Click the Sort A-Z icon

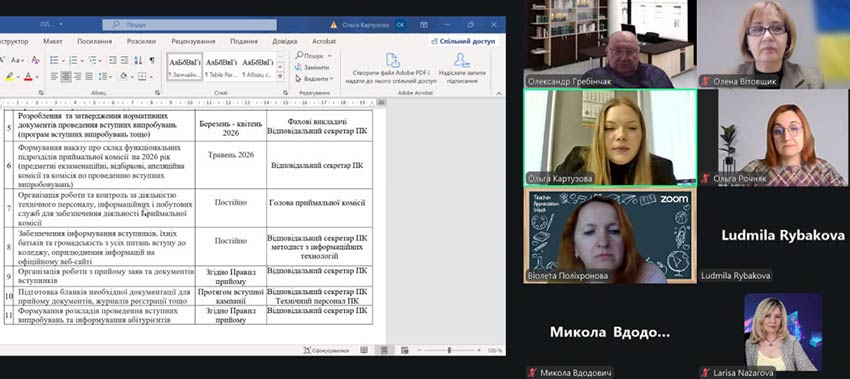click(138, 60)
